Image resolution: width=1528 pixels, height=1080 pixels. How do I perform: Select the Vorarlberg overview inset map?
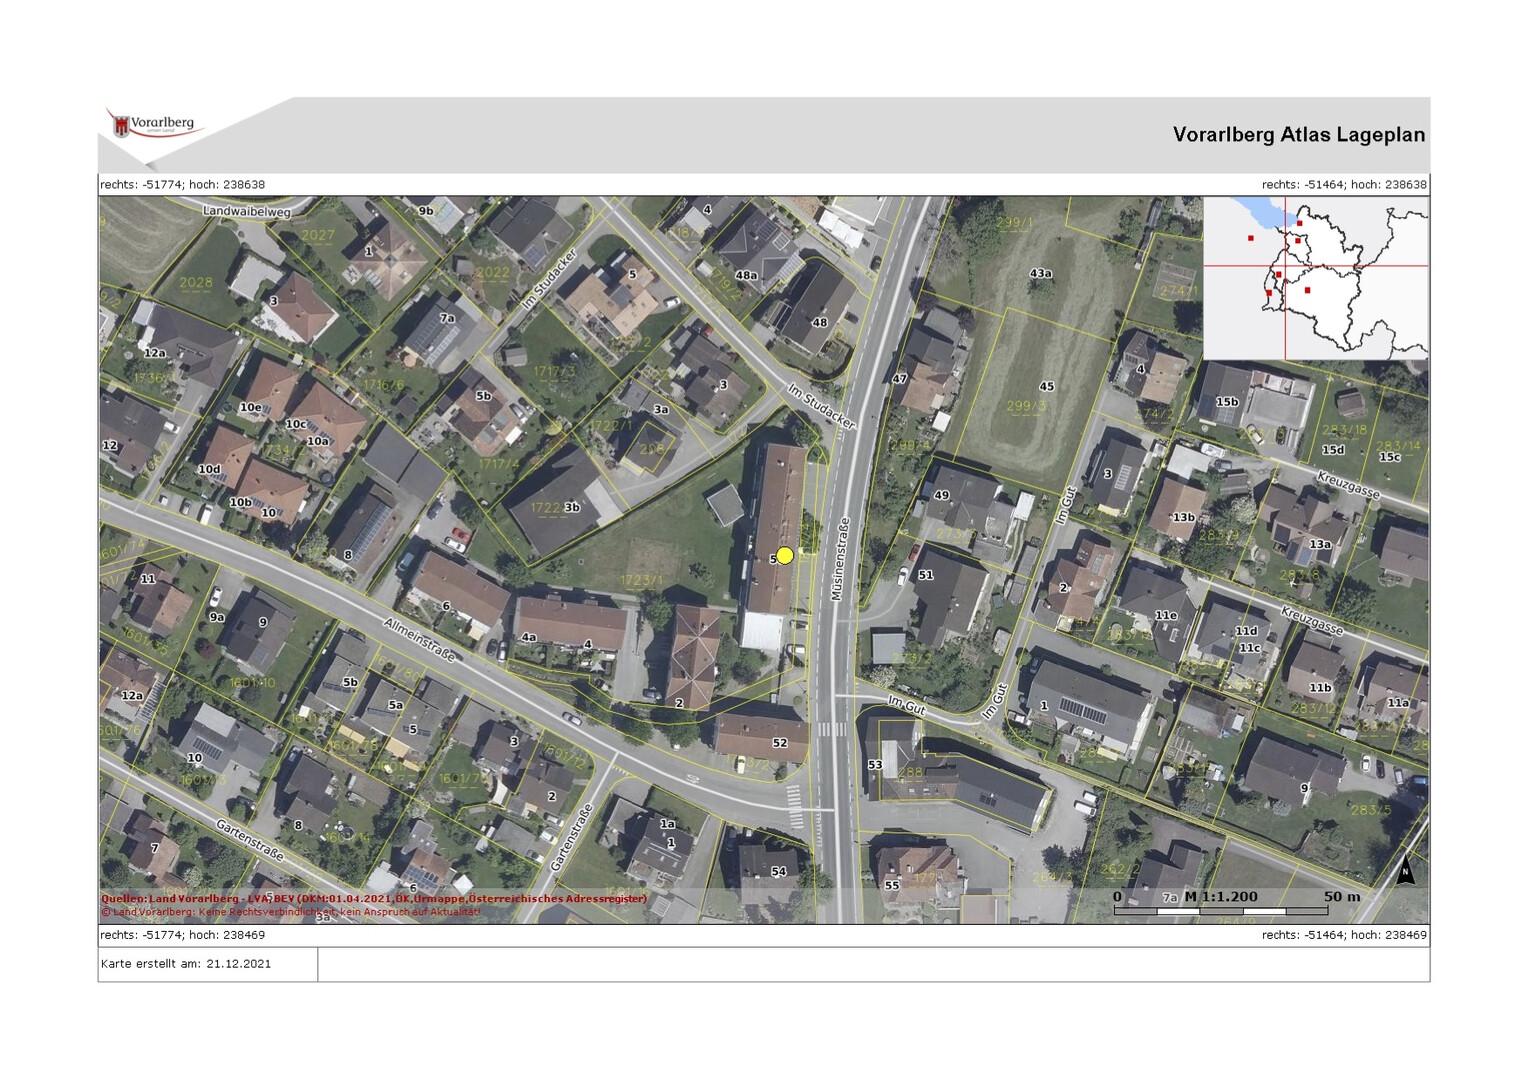(x=1315, y=278)
